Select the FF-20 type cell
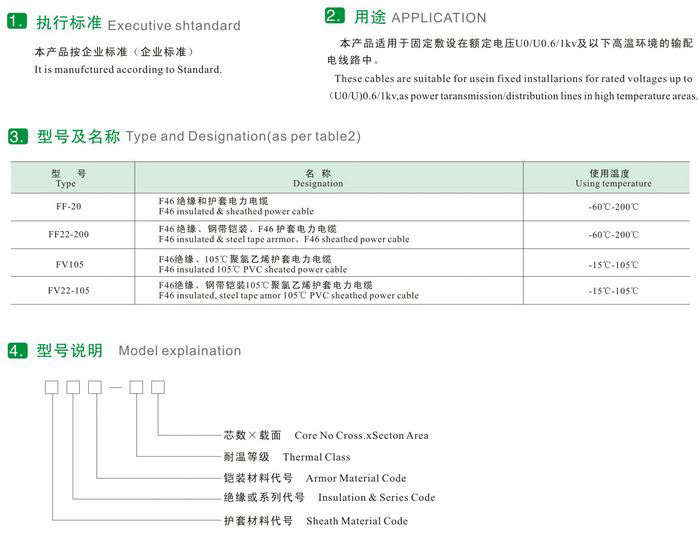 (69, 206)
